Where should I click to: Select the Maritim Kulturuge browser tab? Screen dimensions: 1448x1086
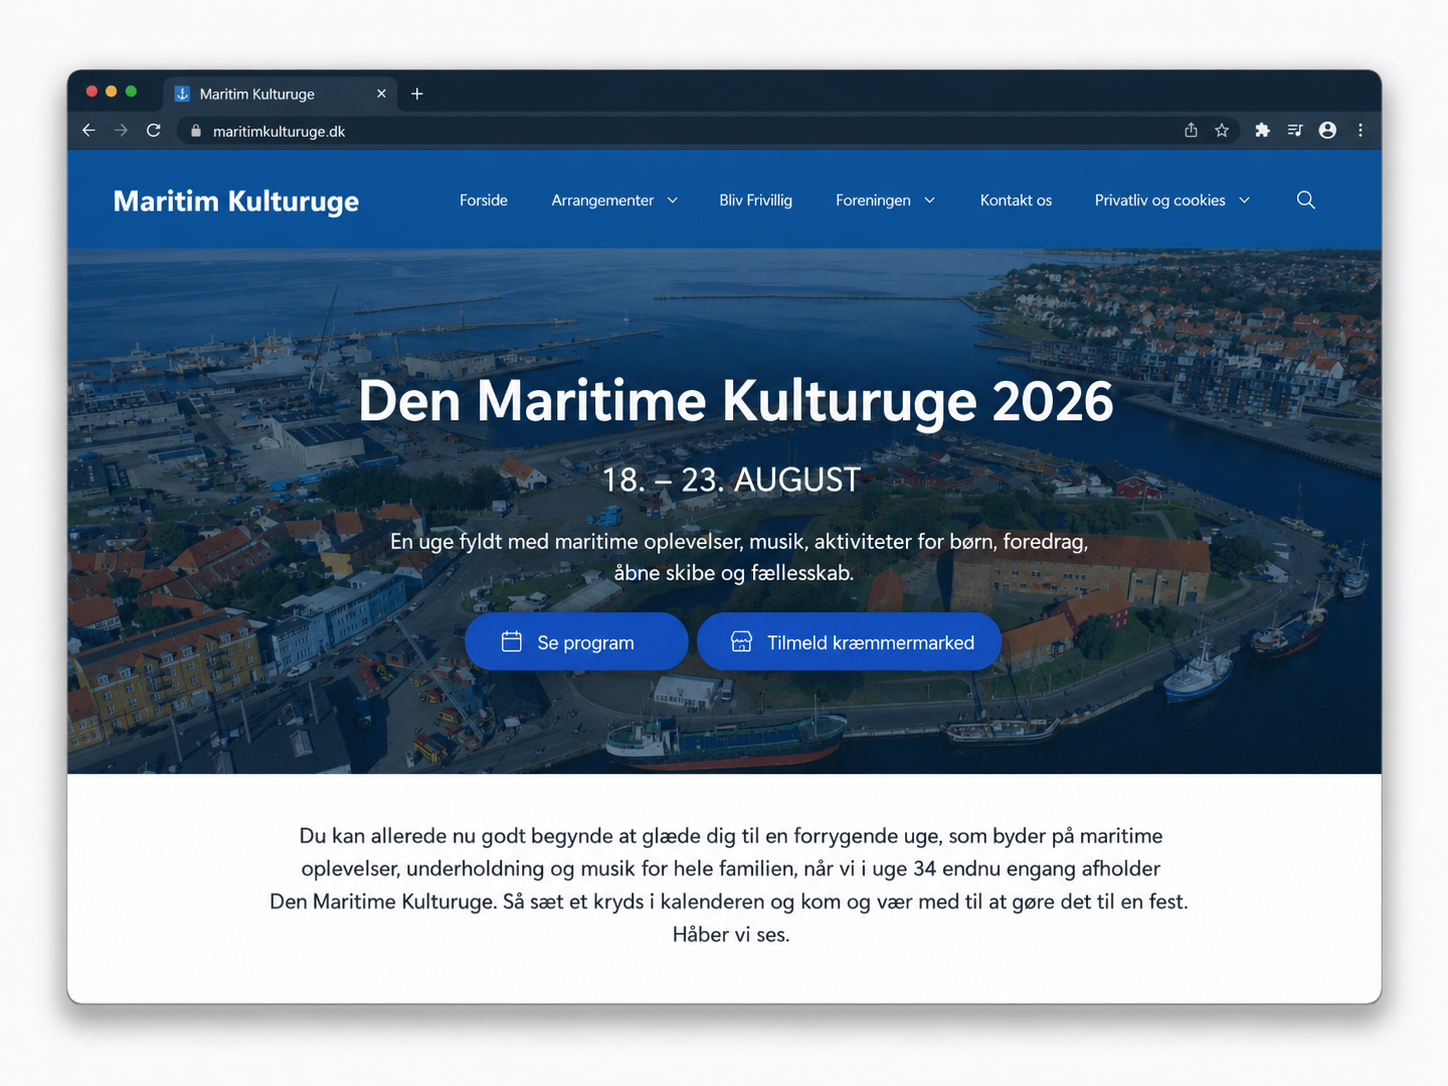(x=280, y=94)
